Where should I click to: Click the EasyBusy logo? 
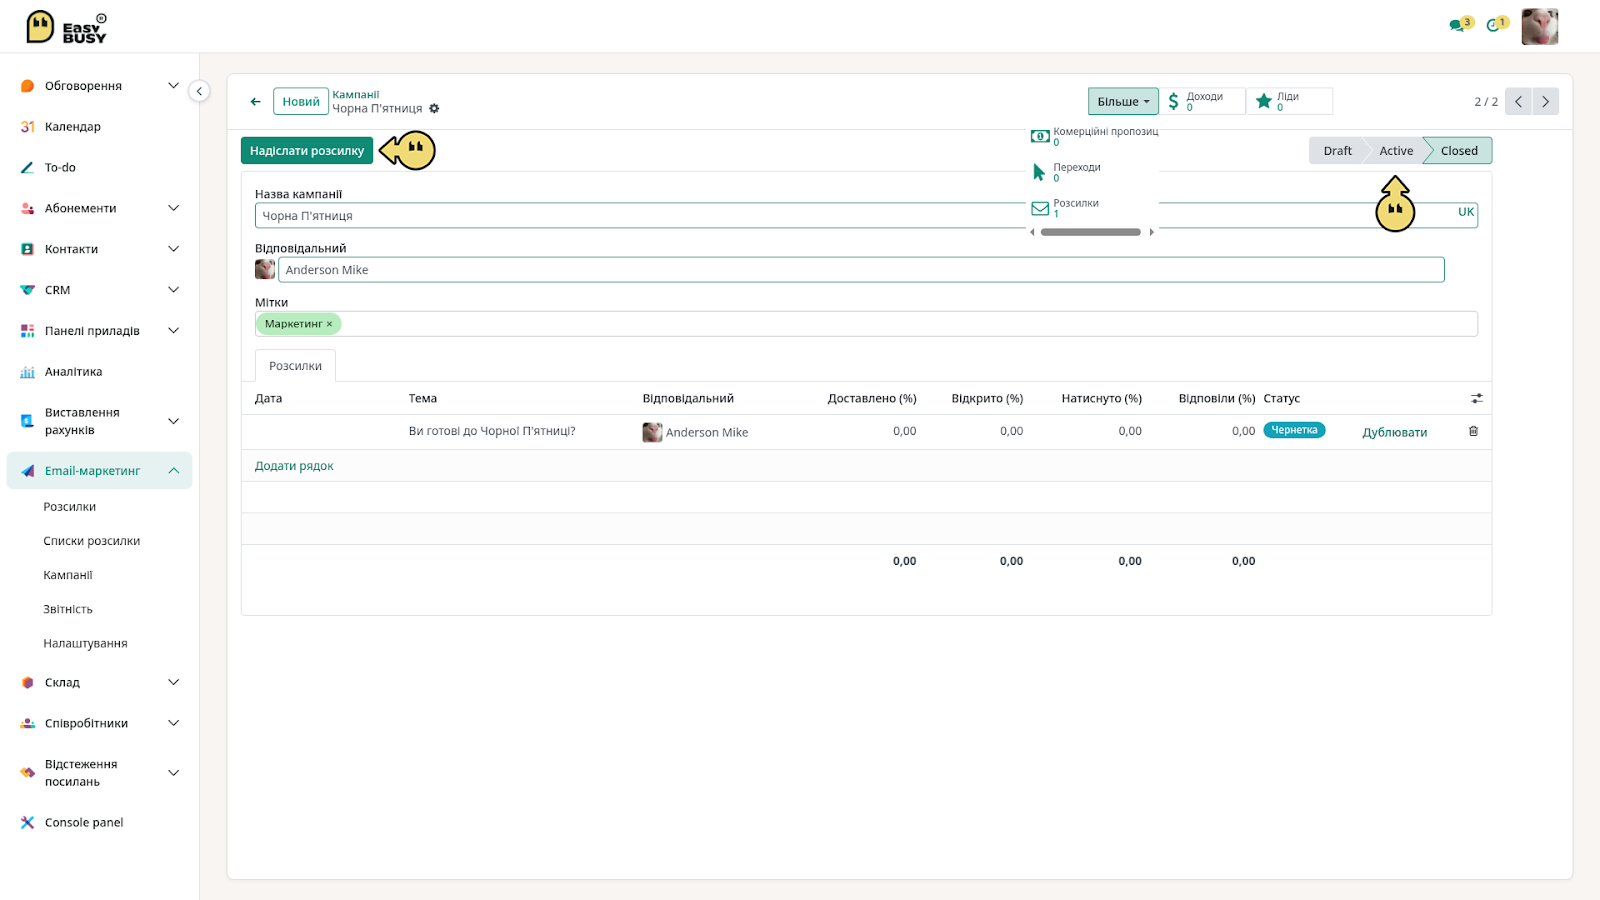point(66,27)
